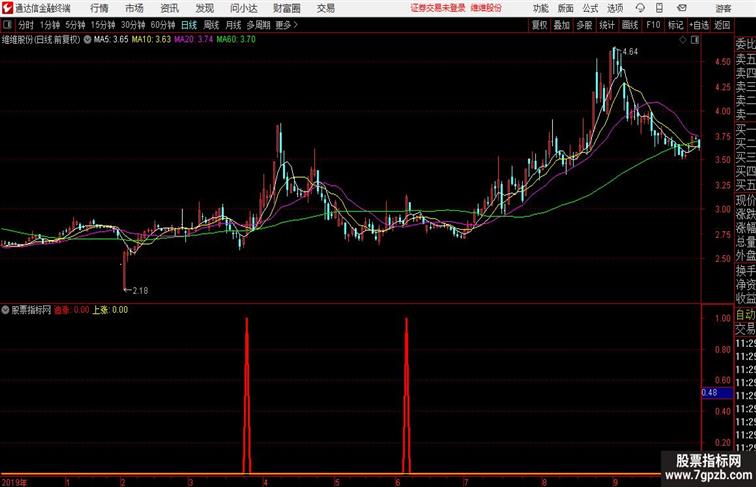Click the 2019年 date axis label
The width and height of the screenshot is (756, 487).
[x=14, y=482]
